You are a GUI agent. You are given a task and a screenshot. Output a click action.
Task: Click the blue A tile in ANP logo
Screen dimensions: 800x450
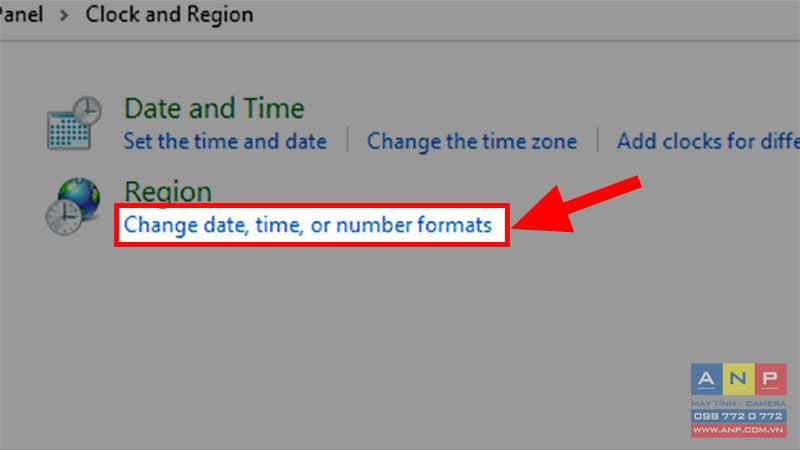click(707, 379)
